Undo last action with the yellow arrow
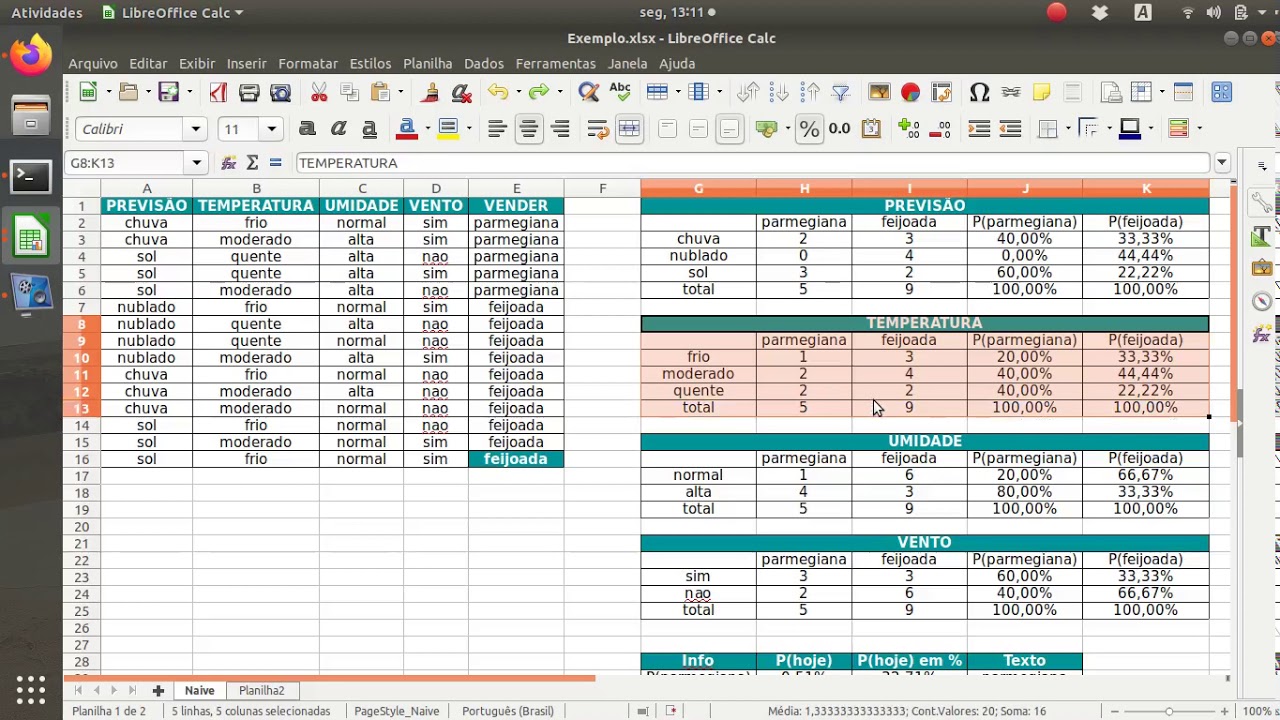This screenshot has width=1280, height=720. [x=497, y=92]
